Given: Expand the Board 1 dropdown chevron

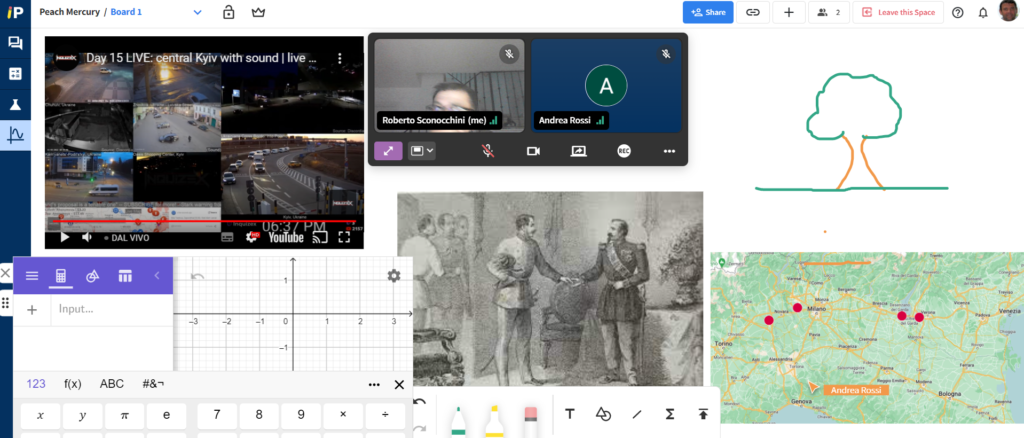Looking at the screenshot, I should tap(197, 12).
